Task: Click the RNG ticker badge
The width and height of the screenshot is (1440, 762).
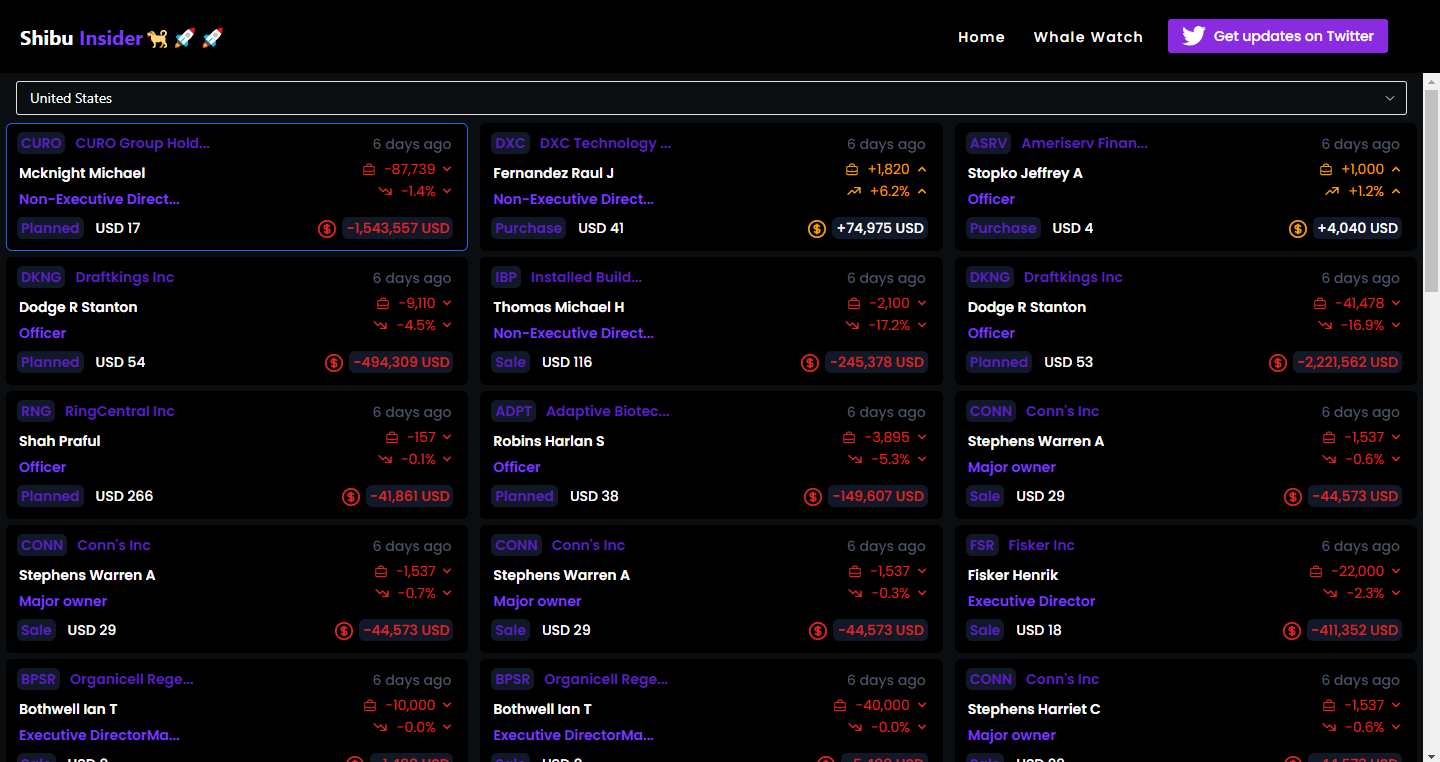Action: [36, 411]
